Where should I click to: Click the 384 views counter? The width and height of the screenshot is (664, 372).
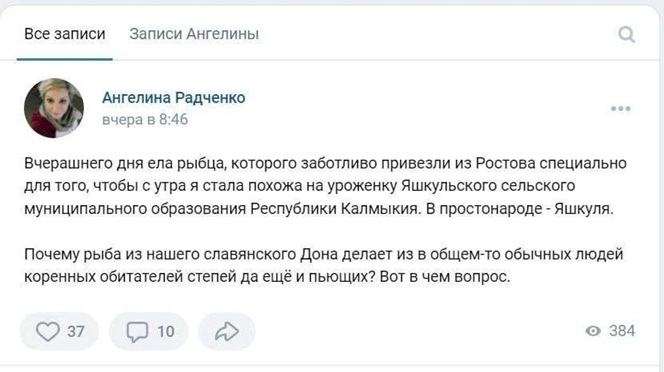(x=622, y=331)
